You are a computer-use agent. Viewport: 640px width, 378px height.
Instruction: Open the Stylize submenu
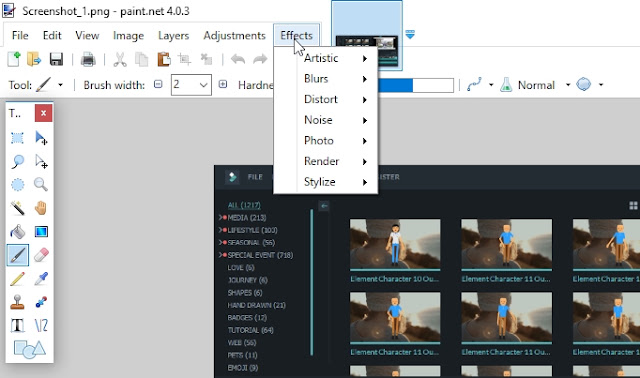(x=336, y=182)
